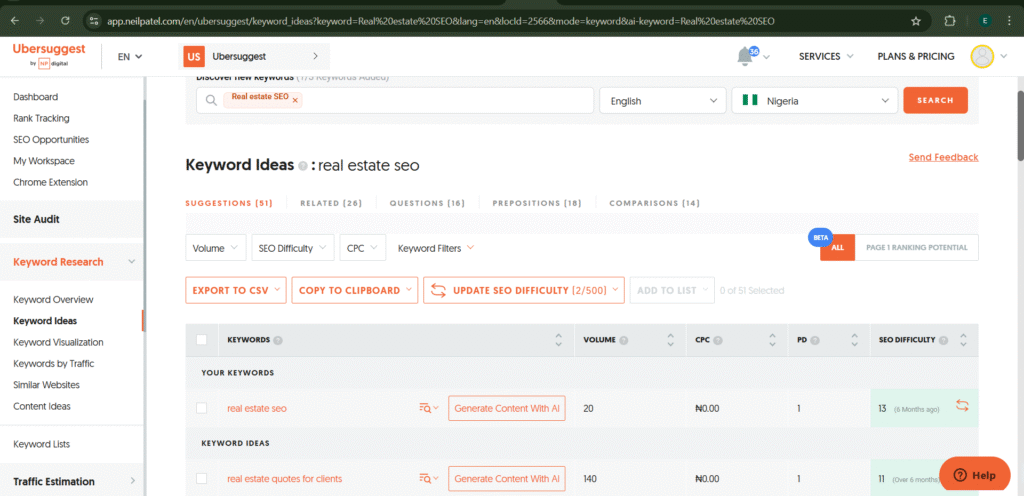Generate Content With AI for real estate seo
The image size is (1024, 496).
(x=507, y=409)
